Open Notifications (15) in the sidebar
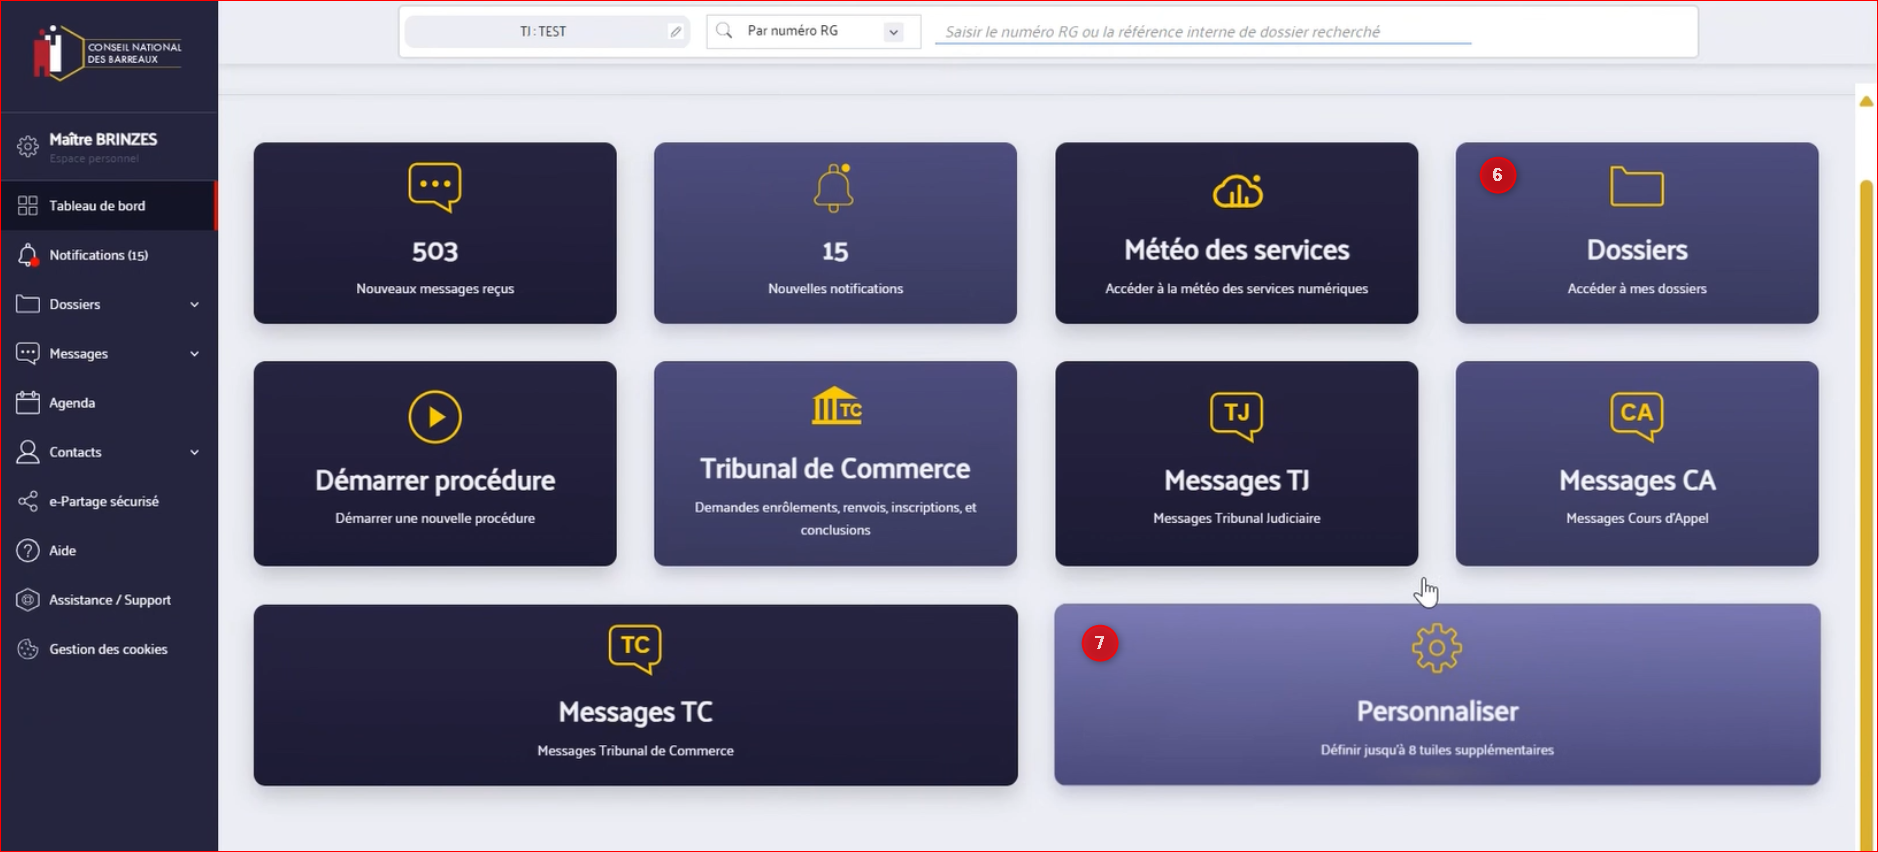1878x852 pixels. 98,255
